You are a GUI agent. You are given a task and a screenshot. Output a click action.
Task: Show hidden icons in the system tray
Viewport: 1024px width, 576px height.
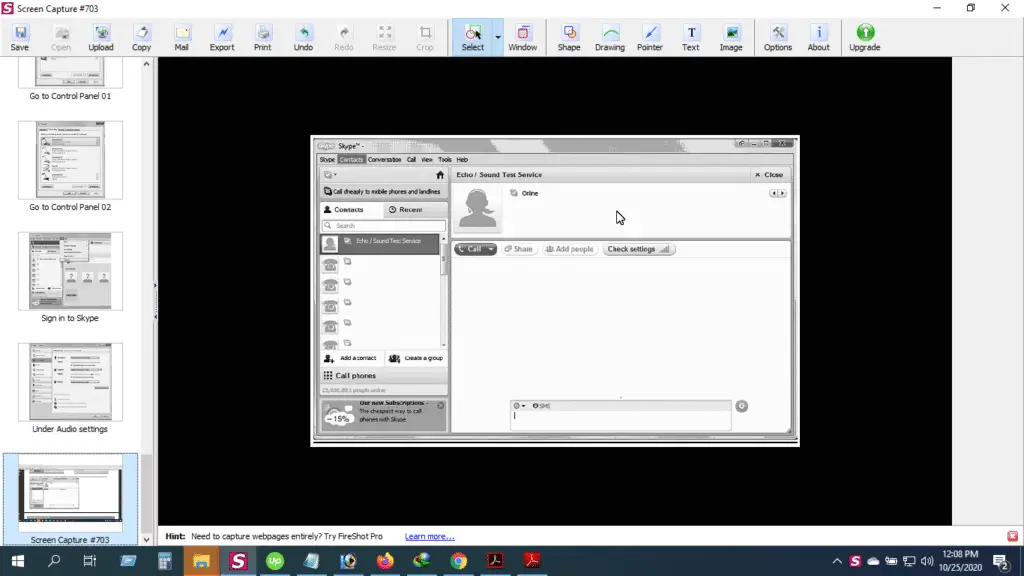[x=837, y=560]
